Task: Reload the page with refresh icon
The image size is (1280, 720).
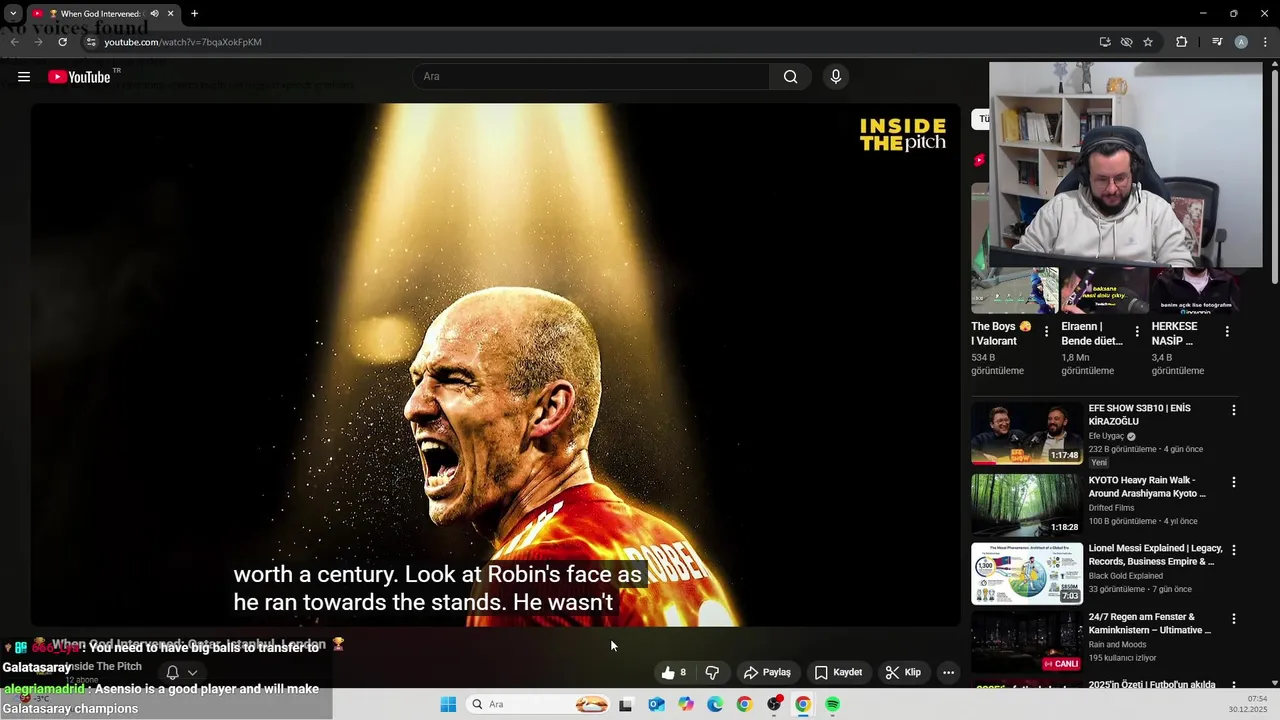Action: point(62,42)
